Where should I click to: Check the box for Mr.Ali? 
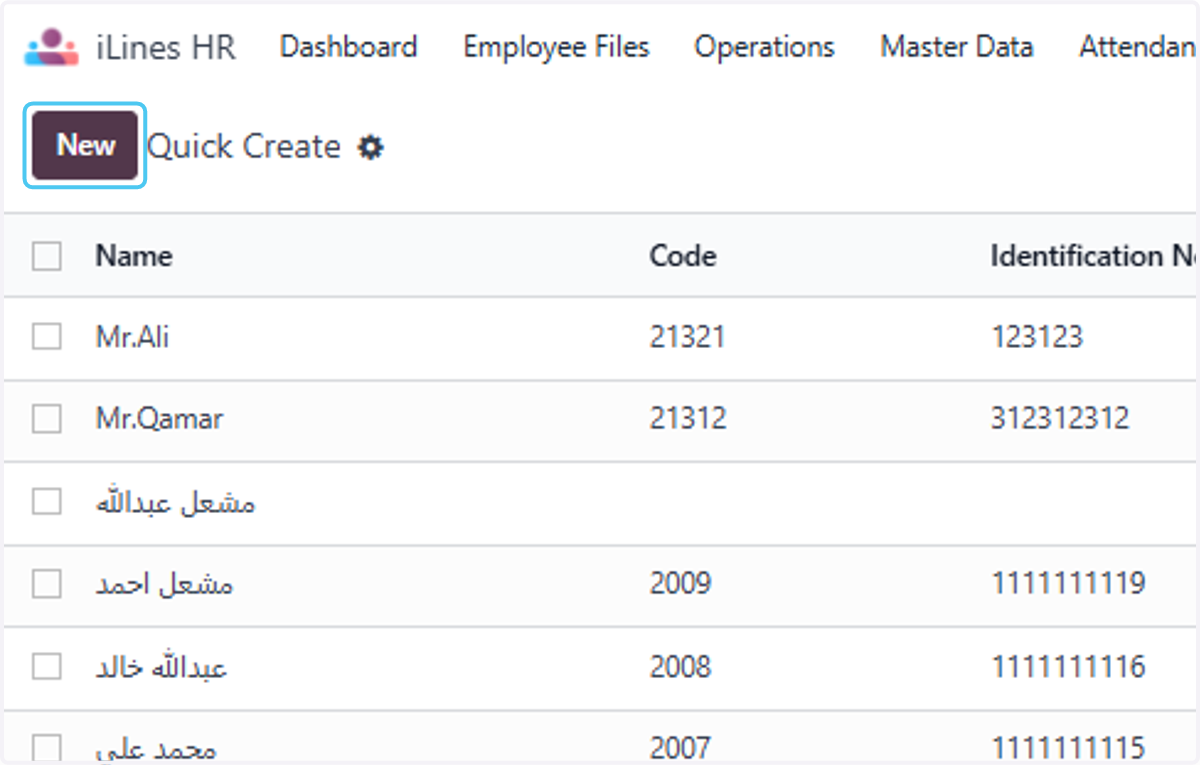tap(47, 337)
